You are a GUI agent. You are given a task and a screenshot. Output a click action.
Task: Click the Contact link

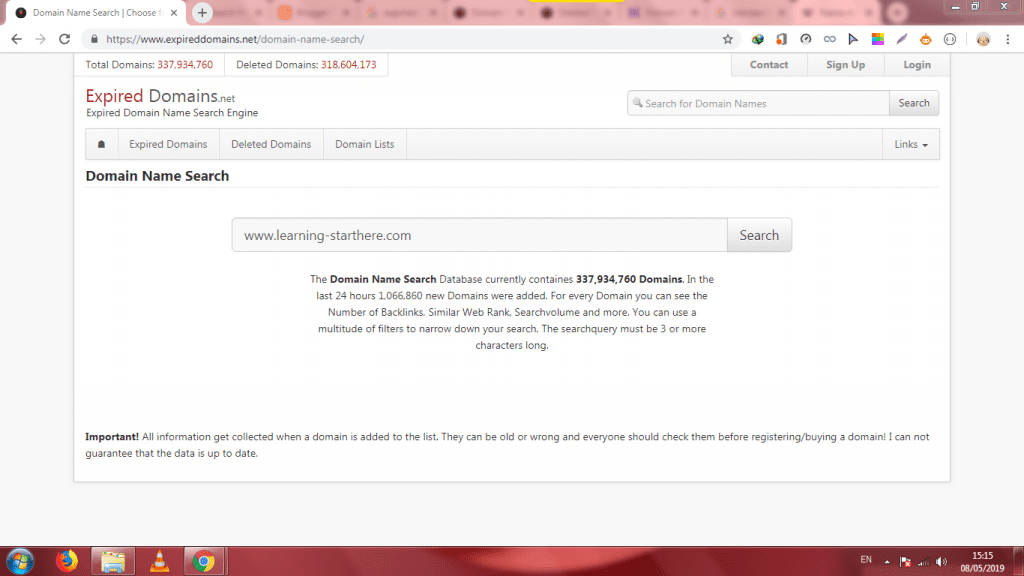click(769, 65)
